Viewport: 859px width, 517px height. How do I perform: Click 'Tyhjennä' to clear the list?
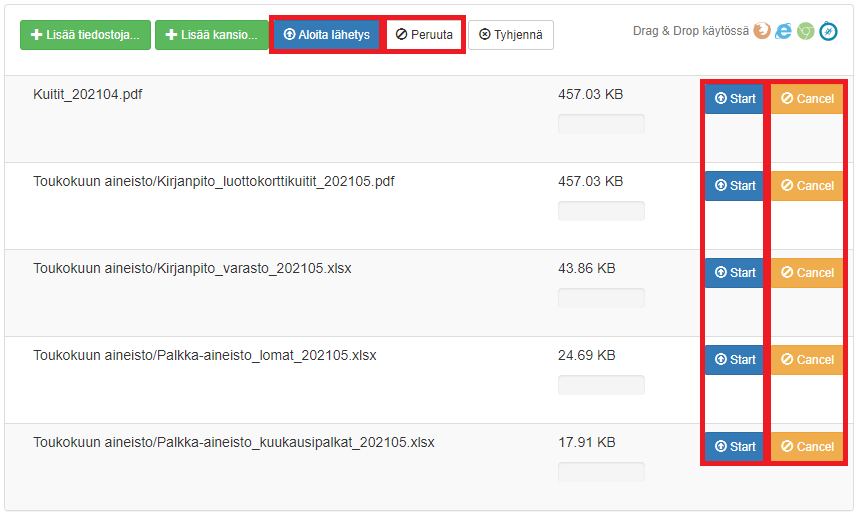[x=510, y=35]
